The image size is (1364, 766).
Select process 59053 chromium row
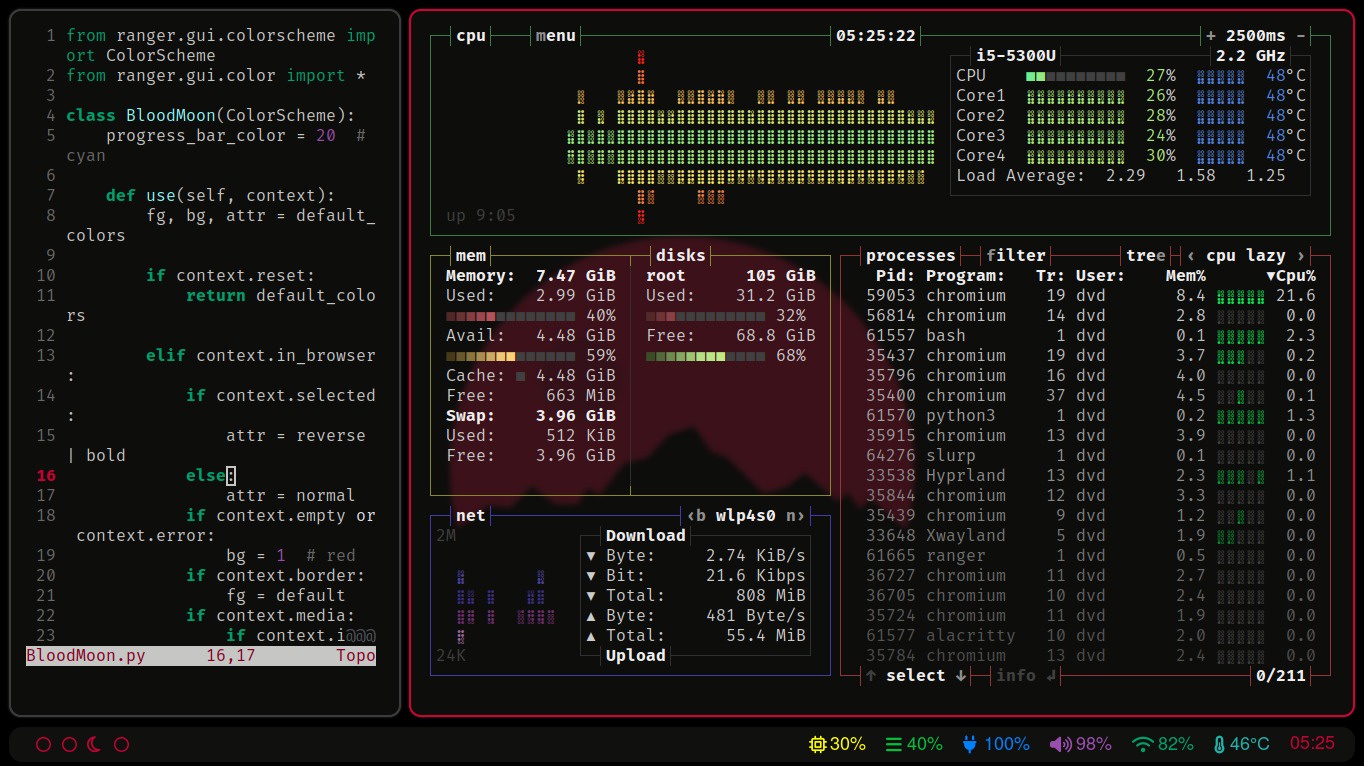click(1091, 295)
